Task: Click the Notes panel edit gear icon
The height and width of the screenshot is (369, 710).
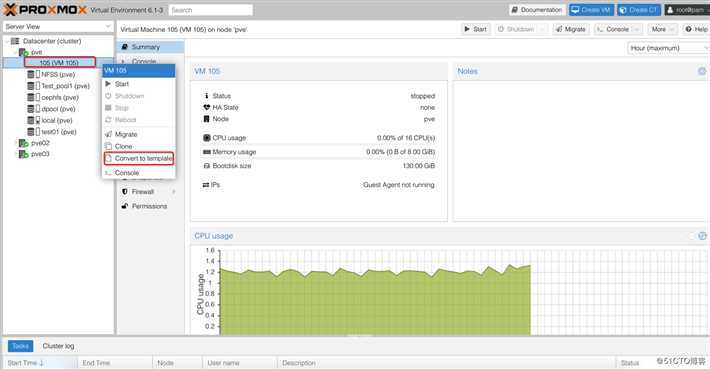Action: (702, 71)
